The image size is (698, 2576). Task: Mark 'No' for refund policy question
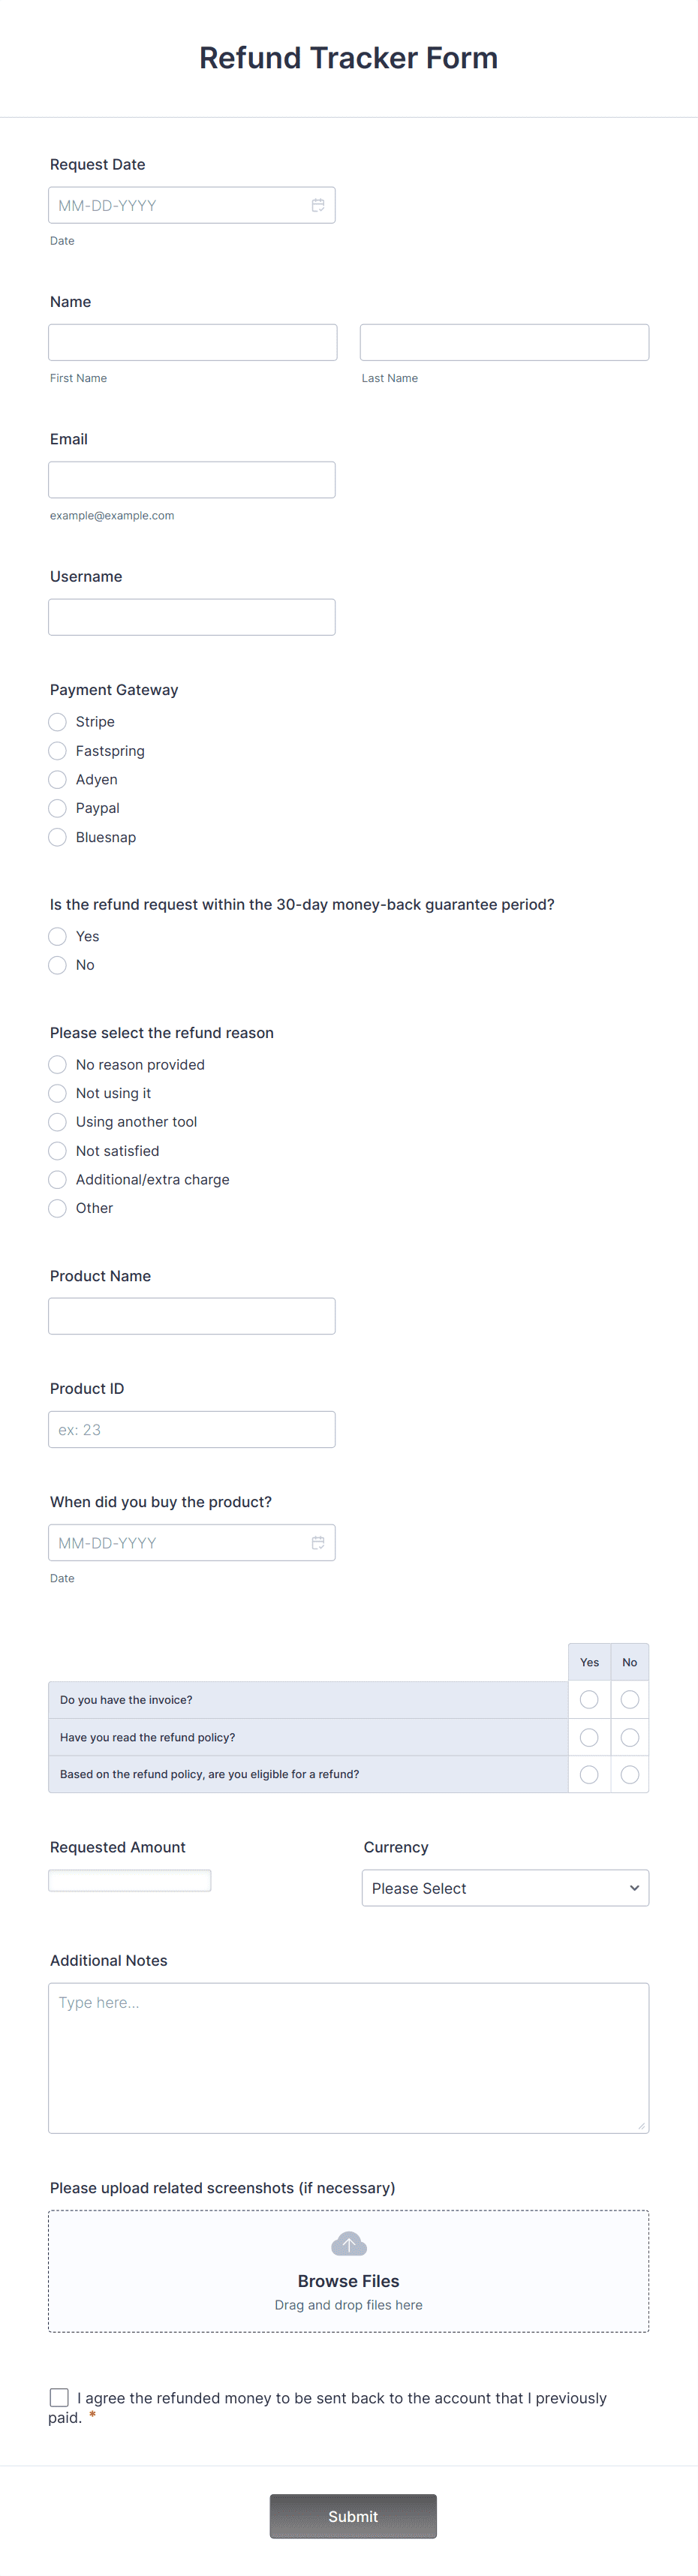[x=630, y=1737]
